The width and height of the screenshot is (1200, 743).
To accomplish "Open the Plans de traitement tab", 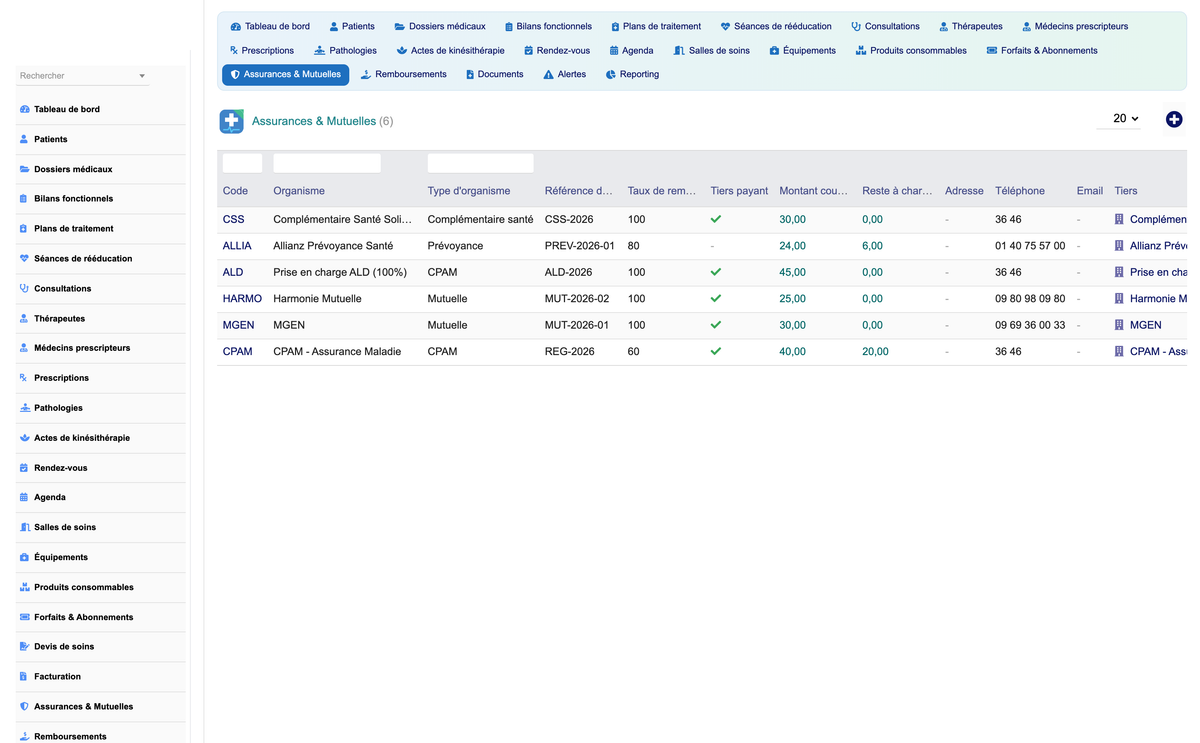I will tap(656, 26).
